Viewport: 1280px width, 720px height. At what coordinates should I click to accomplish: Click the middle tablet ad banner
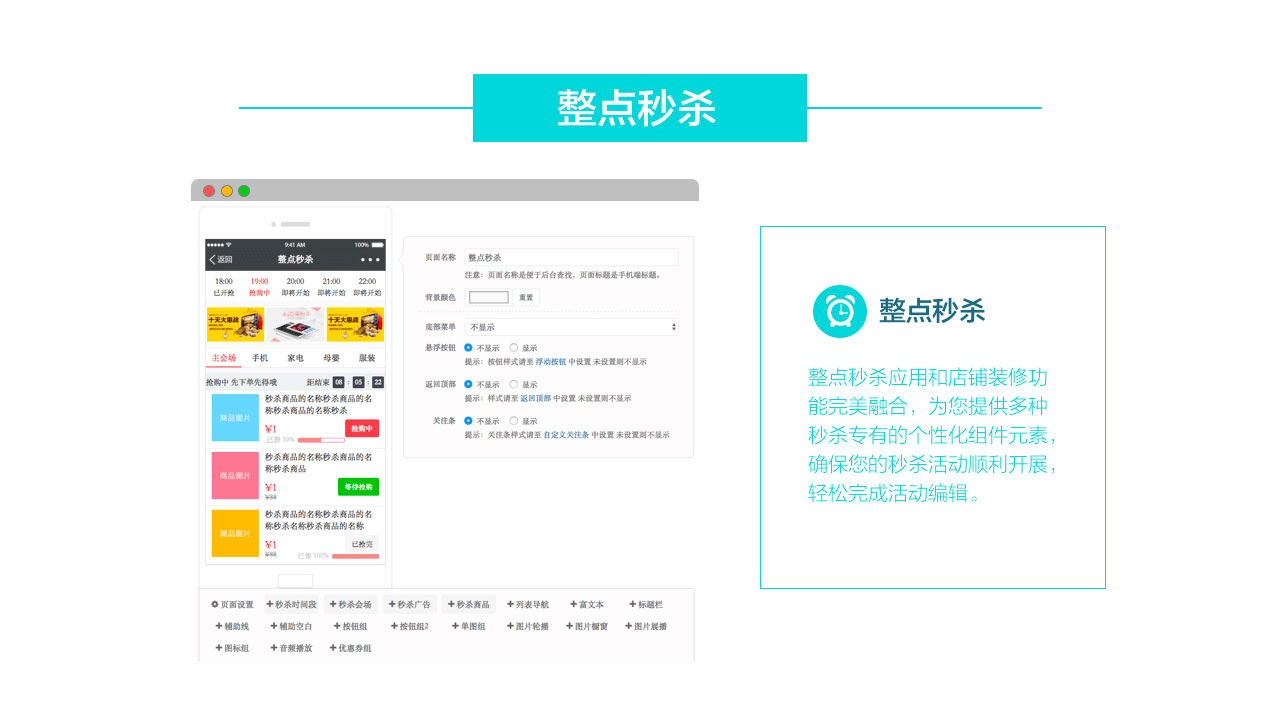coord(295,325)
